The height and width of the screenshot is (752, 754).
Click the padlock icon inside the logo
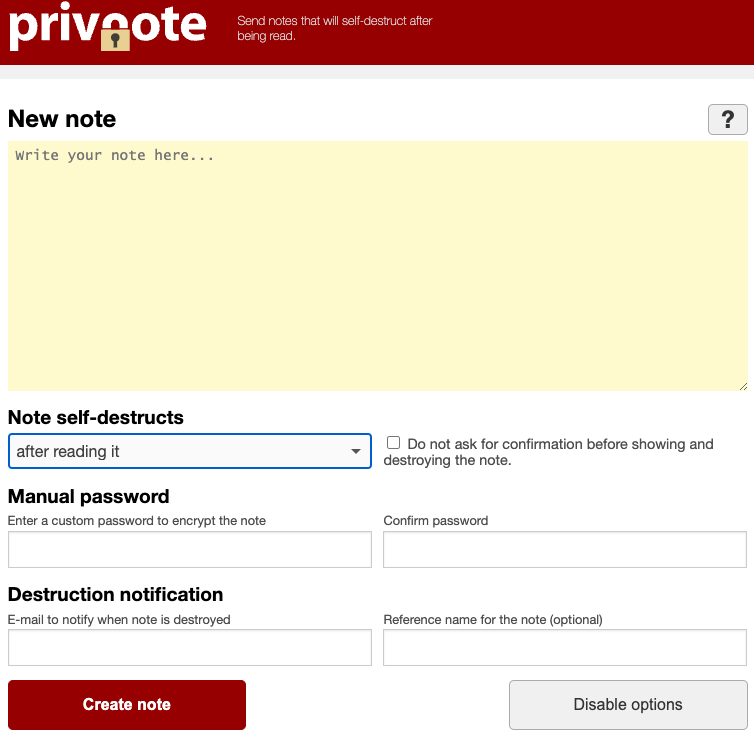[116, 39]
